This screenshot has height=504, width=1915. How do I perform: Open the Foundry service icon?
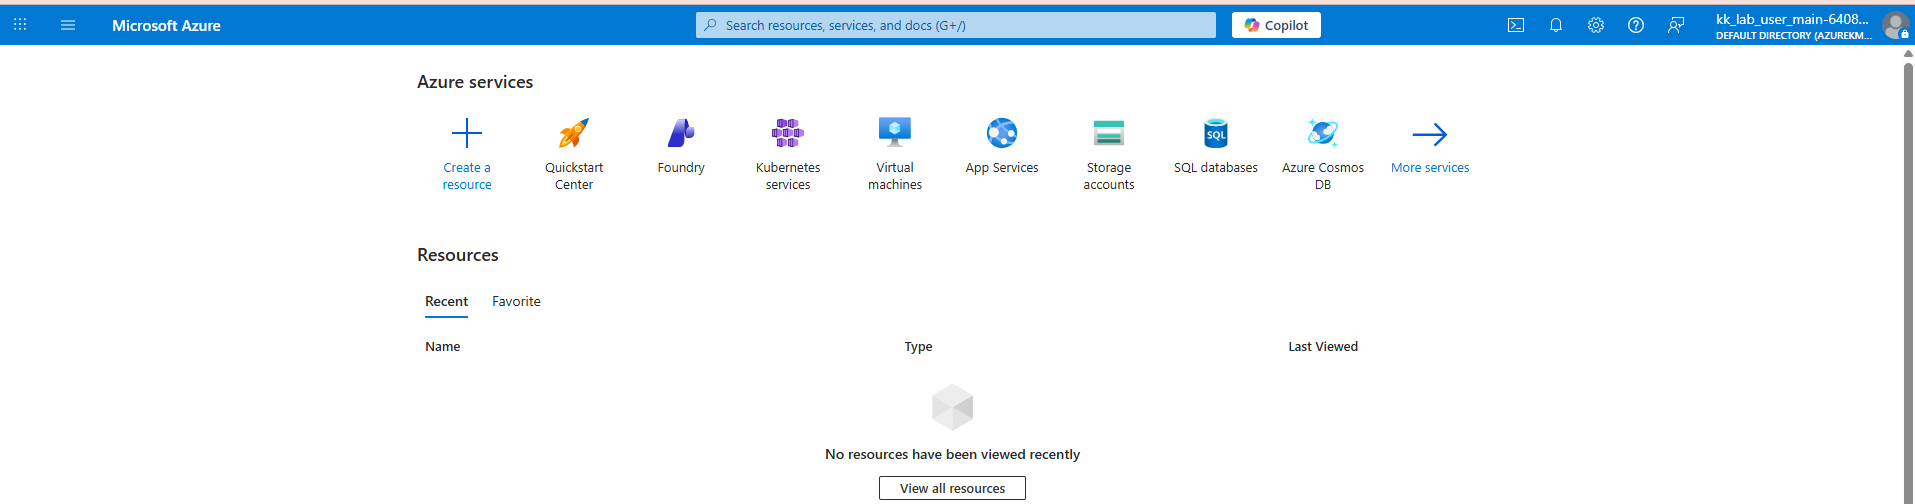pos(681,133)
